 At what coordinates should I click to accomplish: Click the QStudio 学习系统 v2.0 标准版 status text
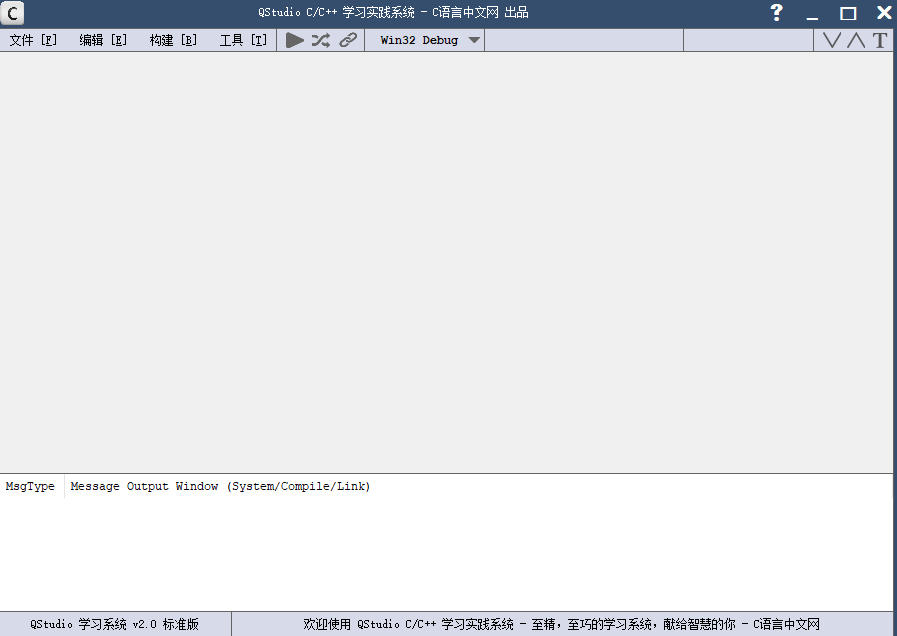pos(114,624)
